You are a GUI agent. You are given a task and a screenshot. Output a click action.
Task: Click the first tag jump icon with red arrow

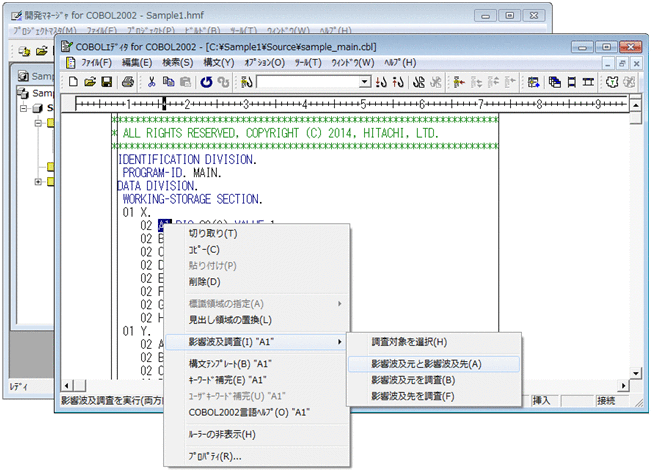pyautogui.click(x=459, y=82)
